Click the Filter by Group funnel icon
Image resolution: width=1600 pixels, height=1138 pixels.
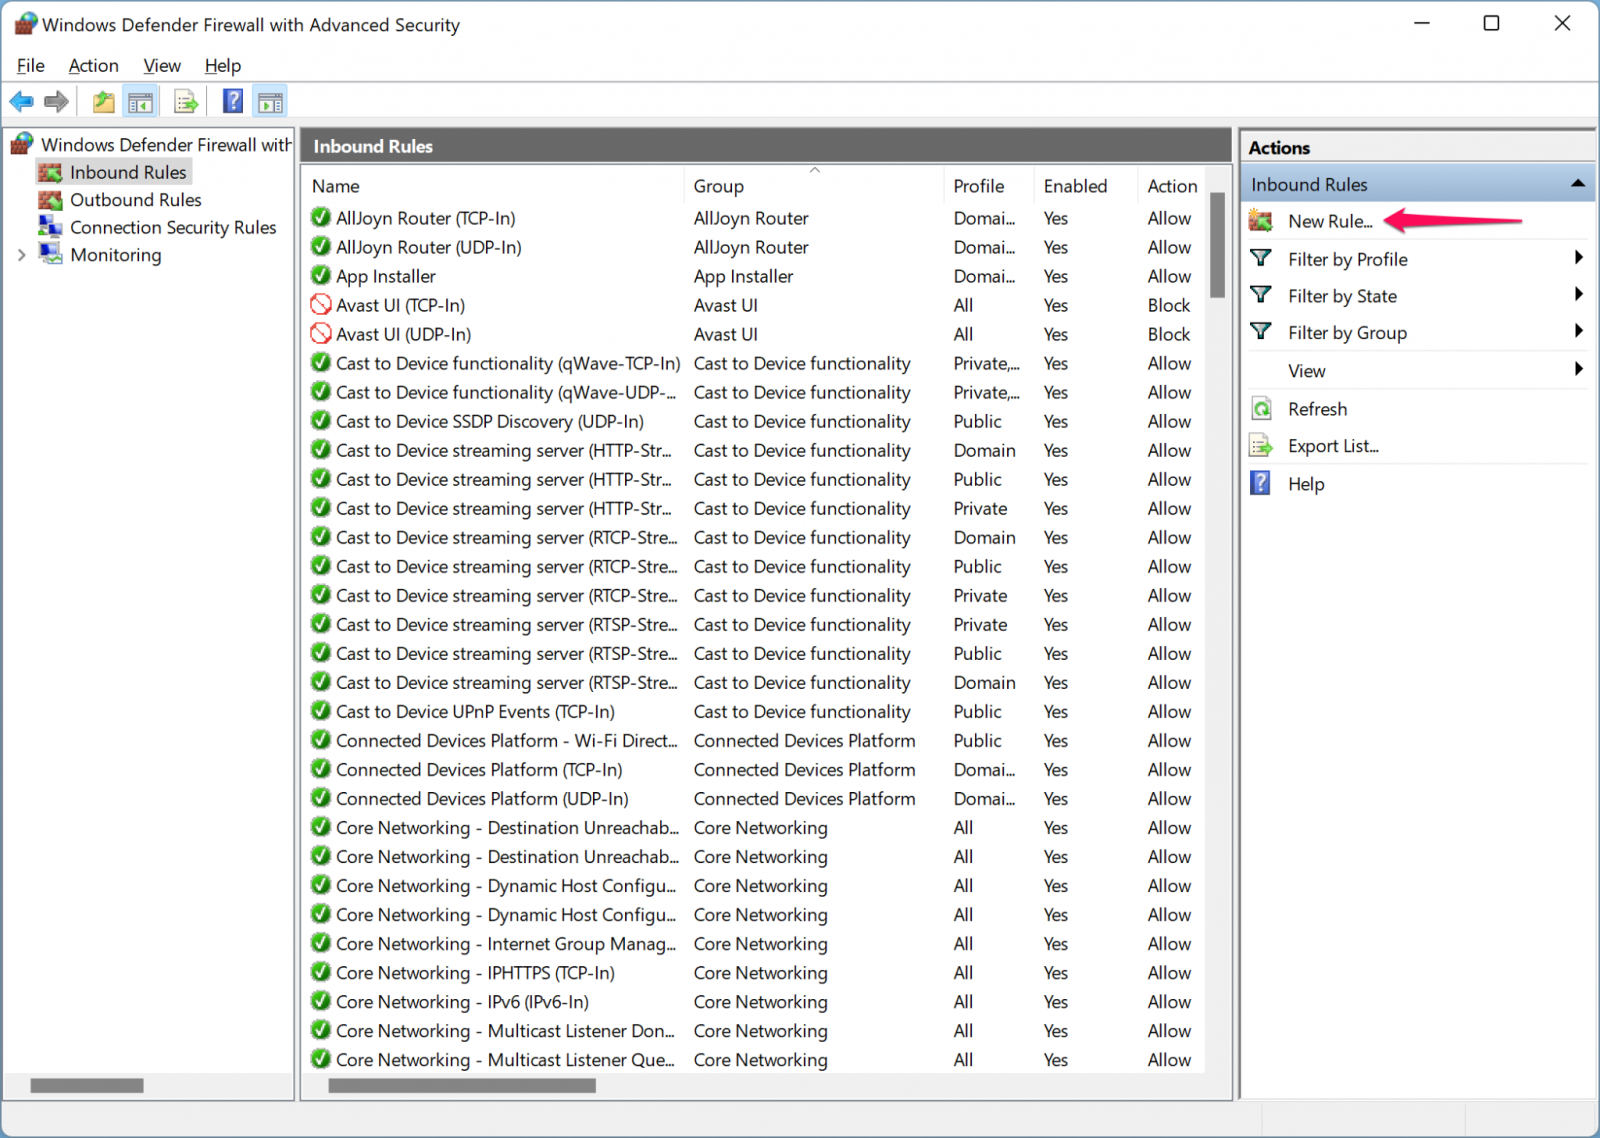[1261, 332]
